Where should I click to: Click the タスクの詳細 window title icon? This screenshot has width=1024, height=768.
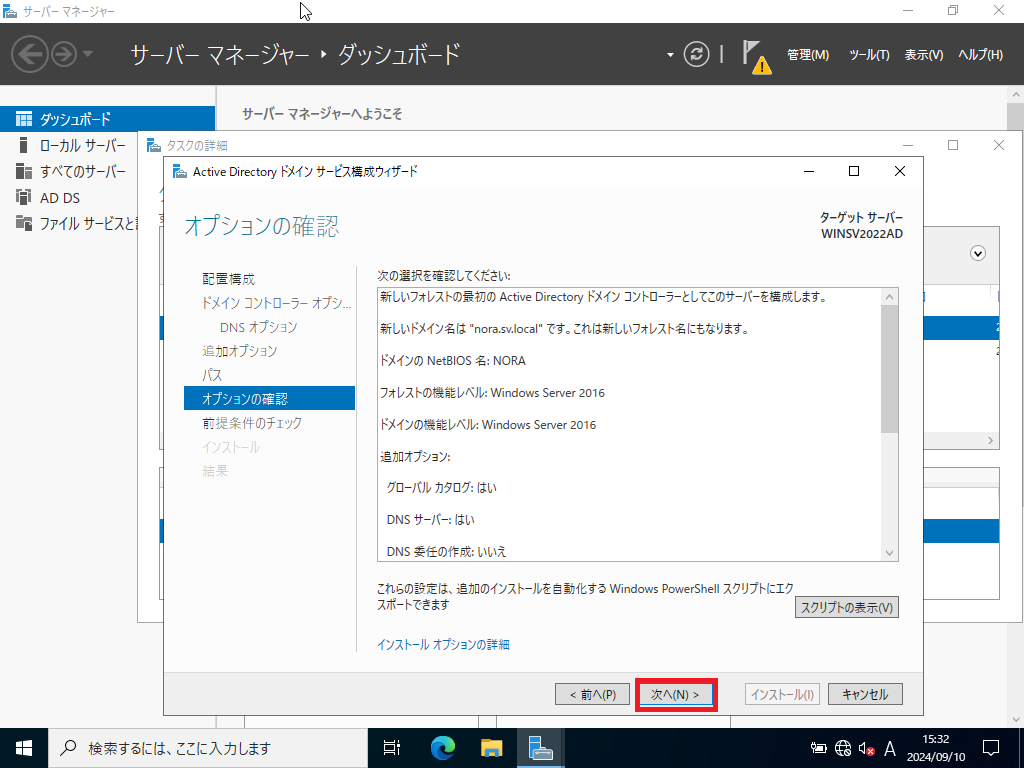[153, 145]
